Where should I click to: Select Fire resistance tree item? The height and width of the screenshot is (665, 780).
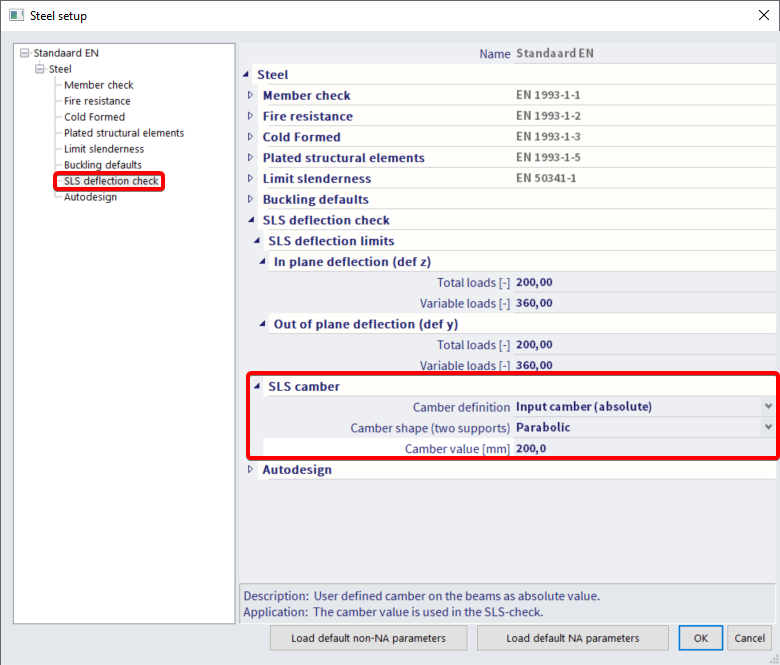pyautogui.click(x=97, y=101)
